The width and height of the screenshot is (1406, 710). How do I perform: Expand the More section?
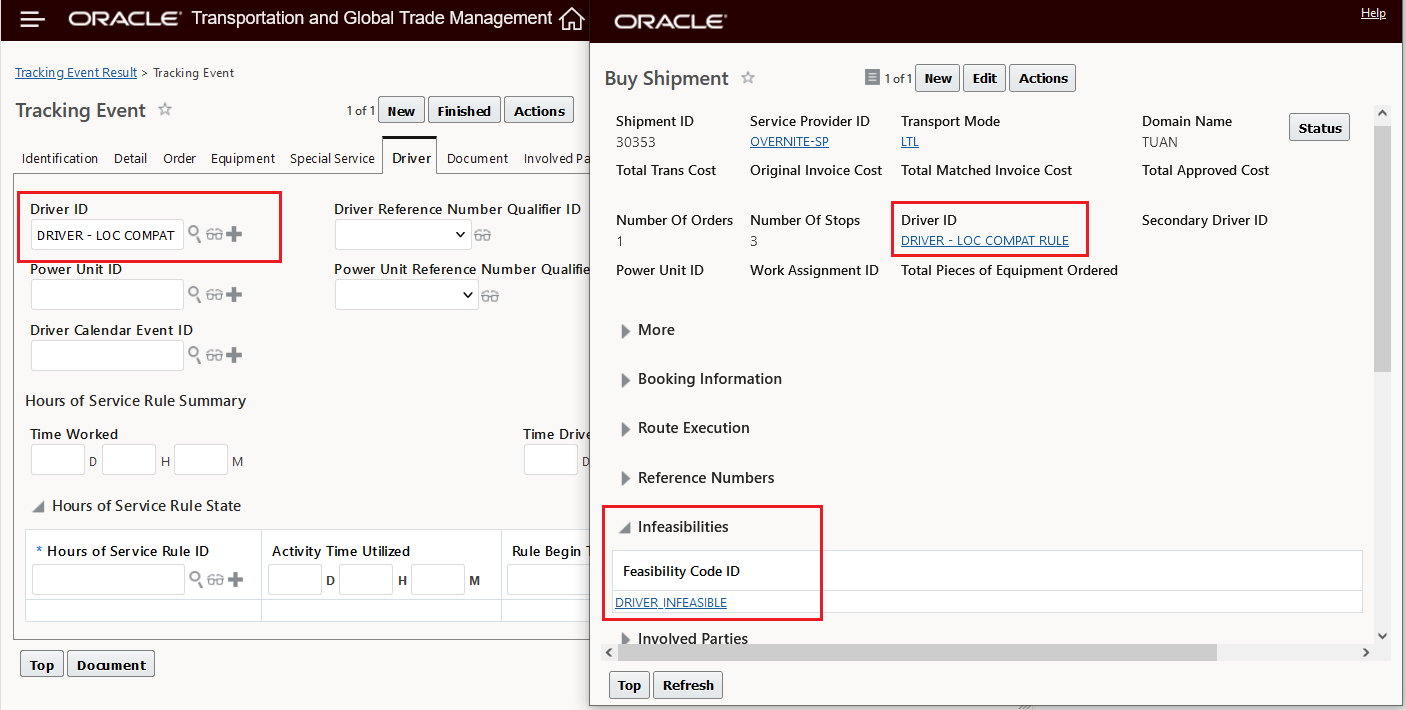(626, 330)
